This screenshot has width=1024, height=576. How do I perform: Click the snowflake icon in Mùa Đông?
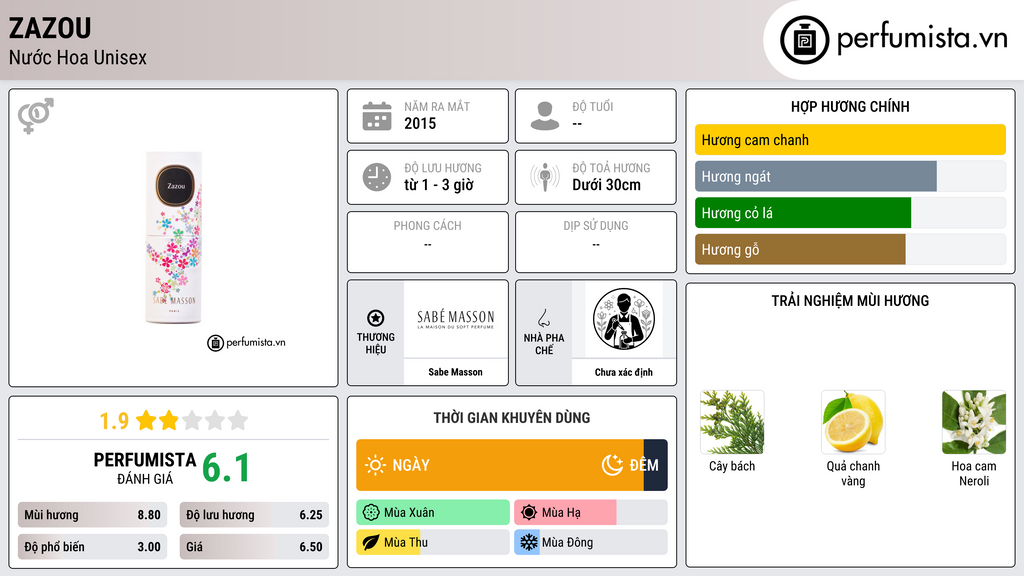click(x=529, y=542)
